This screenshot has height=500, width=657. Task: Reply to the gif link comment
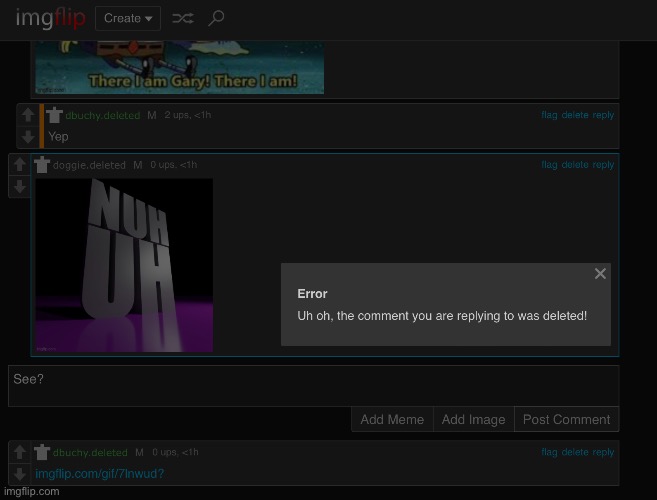pyautogui.click(x=603, y=452)
